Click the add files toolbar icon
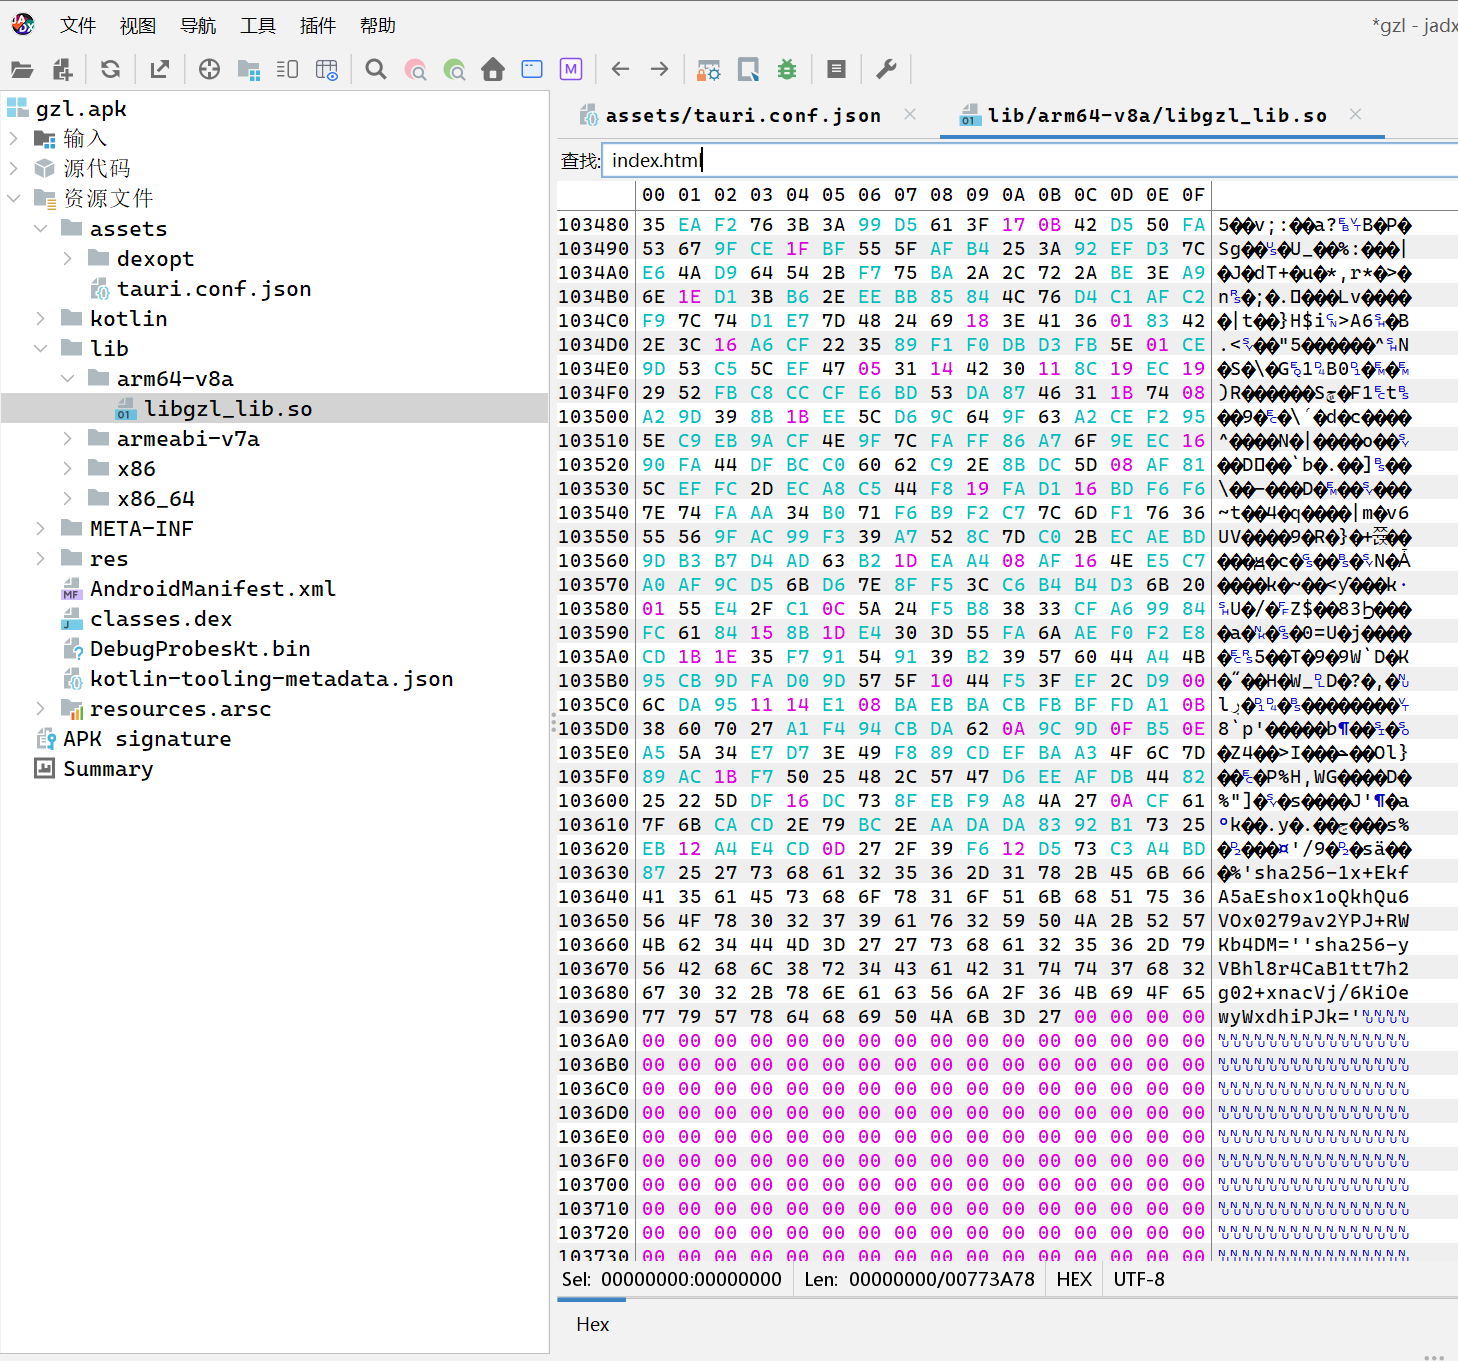Image resolution: width=1458 pixels, height=1361 pixels. (x=62, y=69)
